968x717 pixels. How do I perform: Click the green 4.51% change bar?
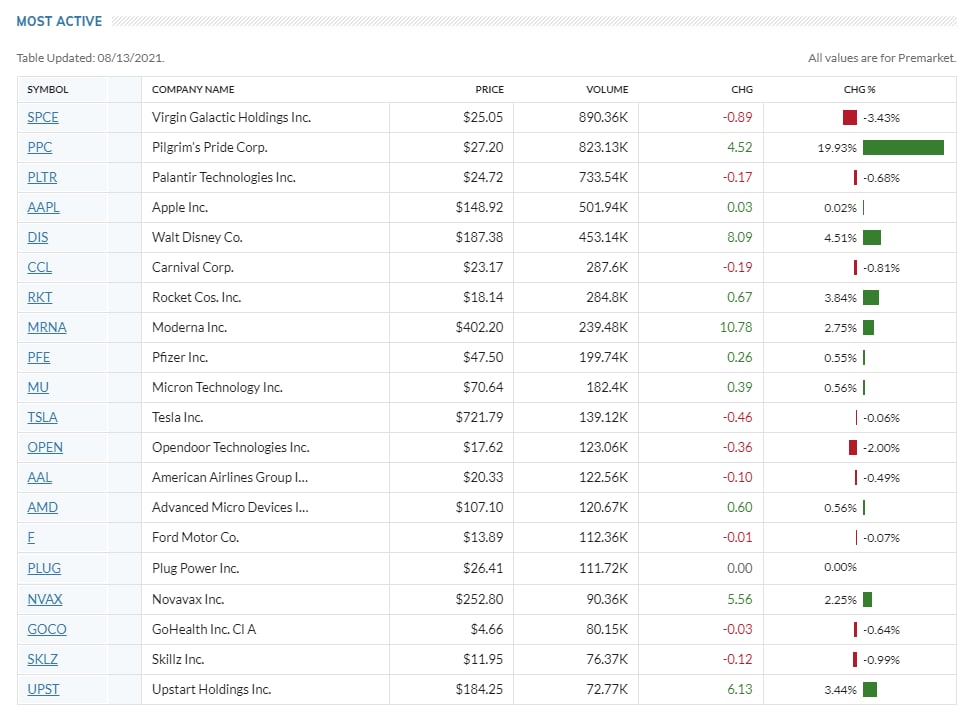click(872, 237)
